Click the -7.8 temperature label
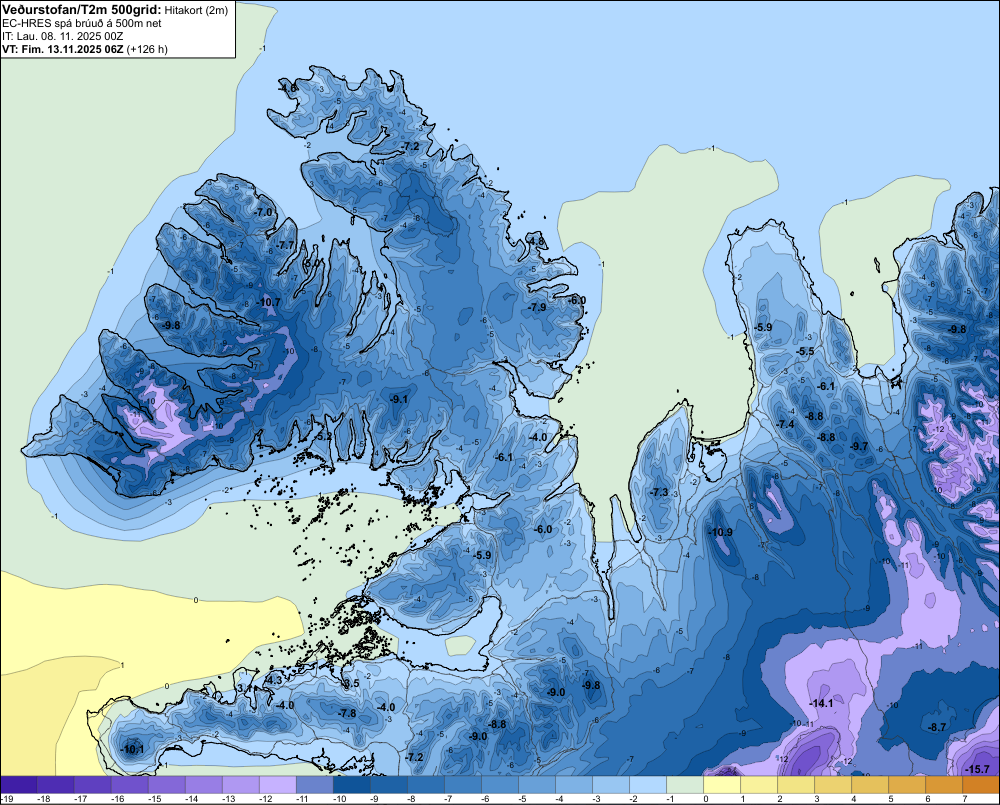This screenshot has width=1000, height=805. coord(347,713)
